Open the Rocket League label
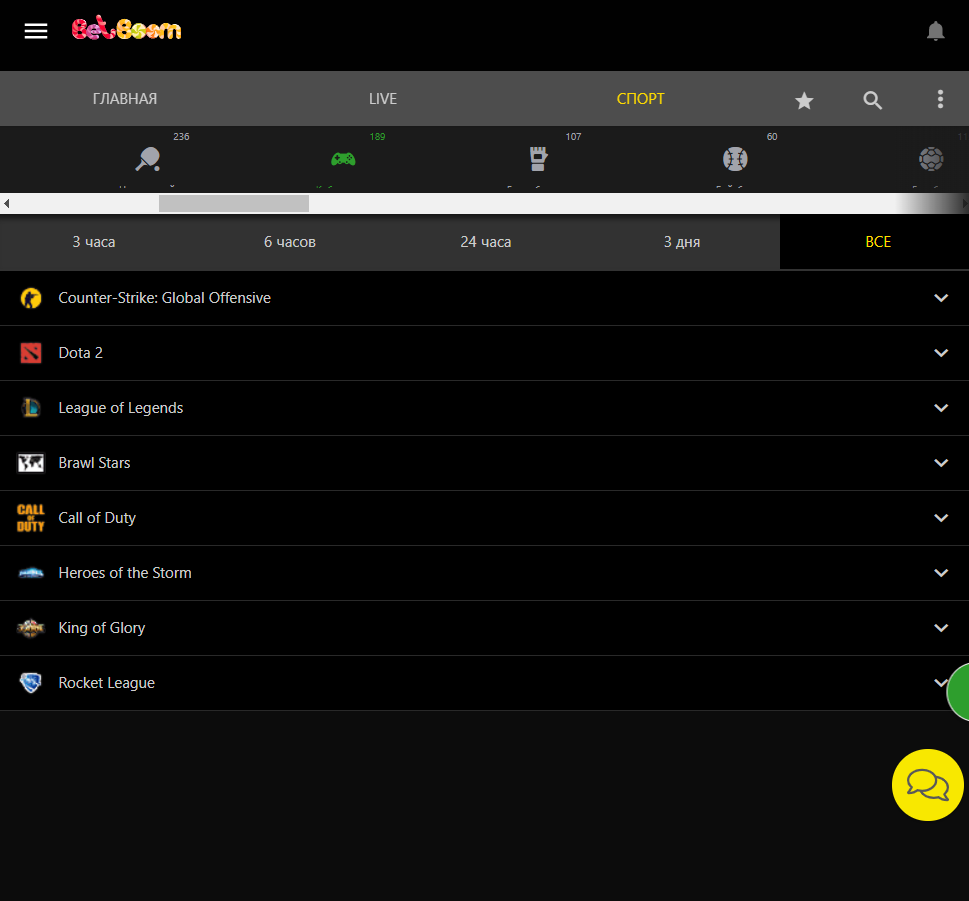Image resolution: width=969 pixels, height=901 pixels. point(106,683)
